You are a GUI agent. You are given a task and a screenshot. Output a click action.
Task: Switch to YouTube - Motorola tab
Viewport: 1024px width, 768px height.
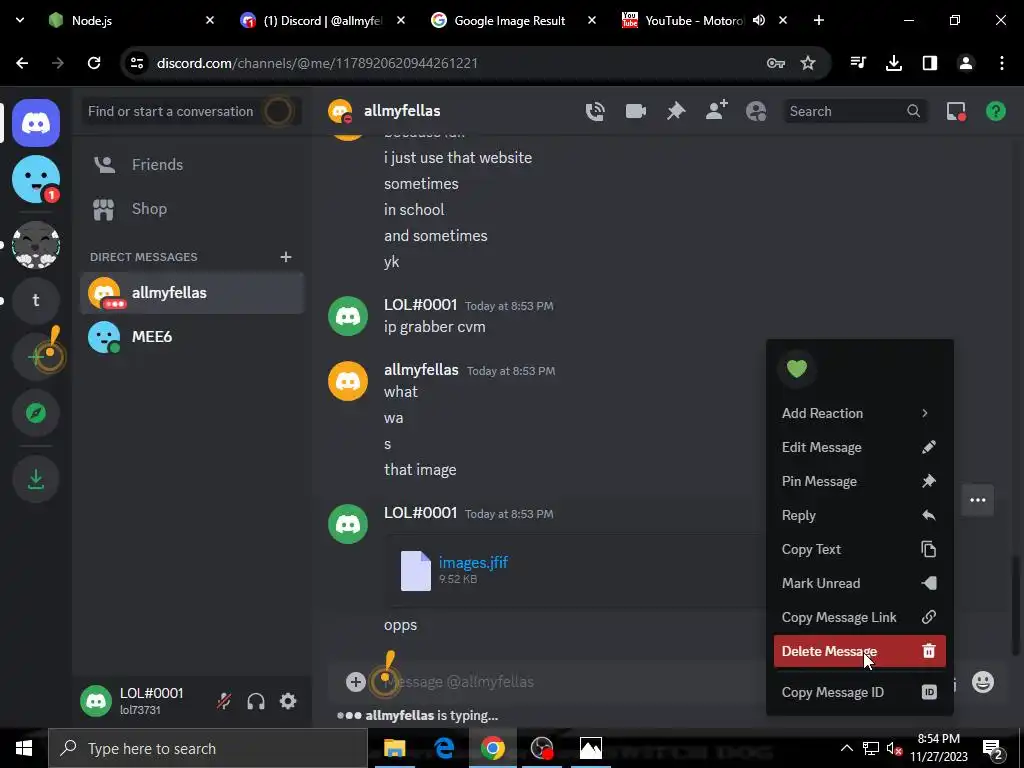click(705, 20)
